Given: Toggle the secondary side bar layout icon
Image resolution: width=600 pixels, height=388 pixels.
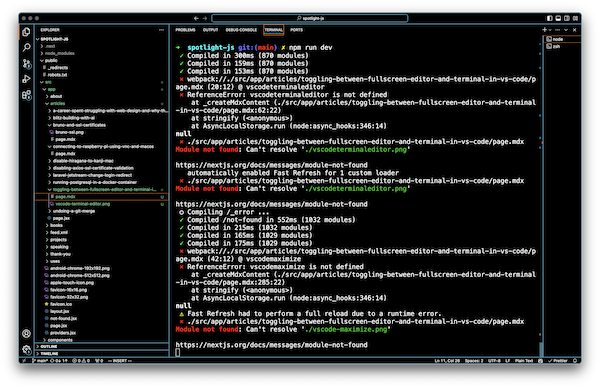Looking at the screenshot, I should 567,18.
